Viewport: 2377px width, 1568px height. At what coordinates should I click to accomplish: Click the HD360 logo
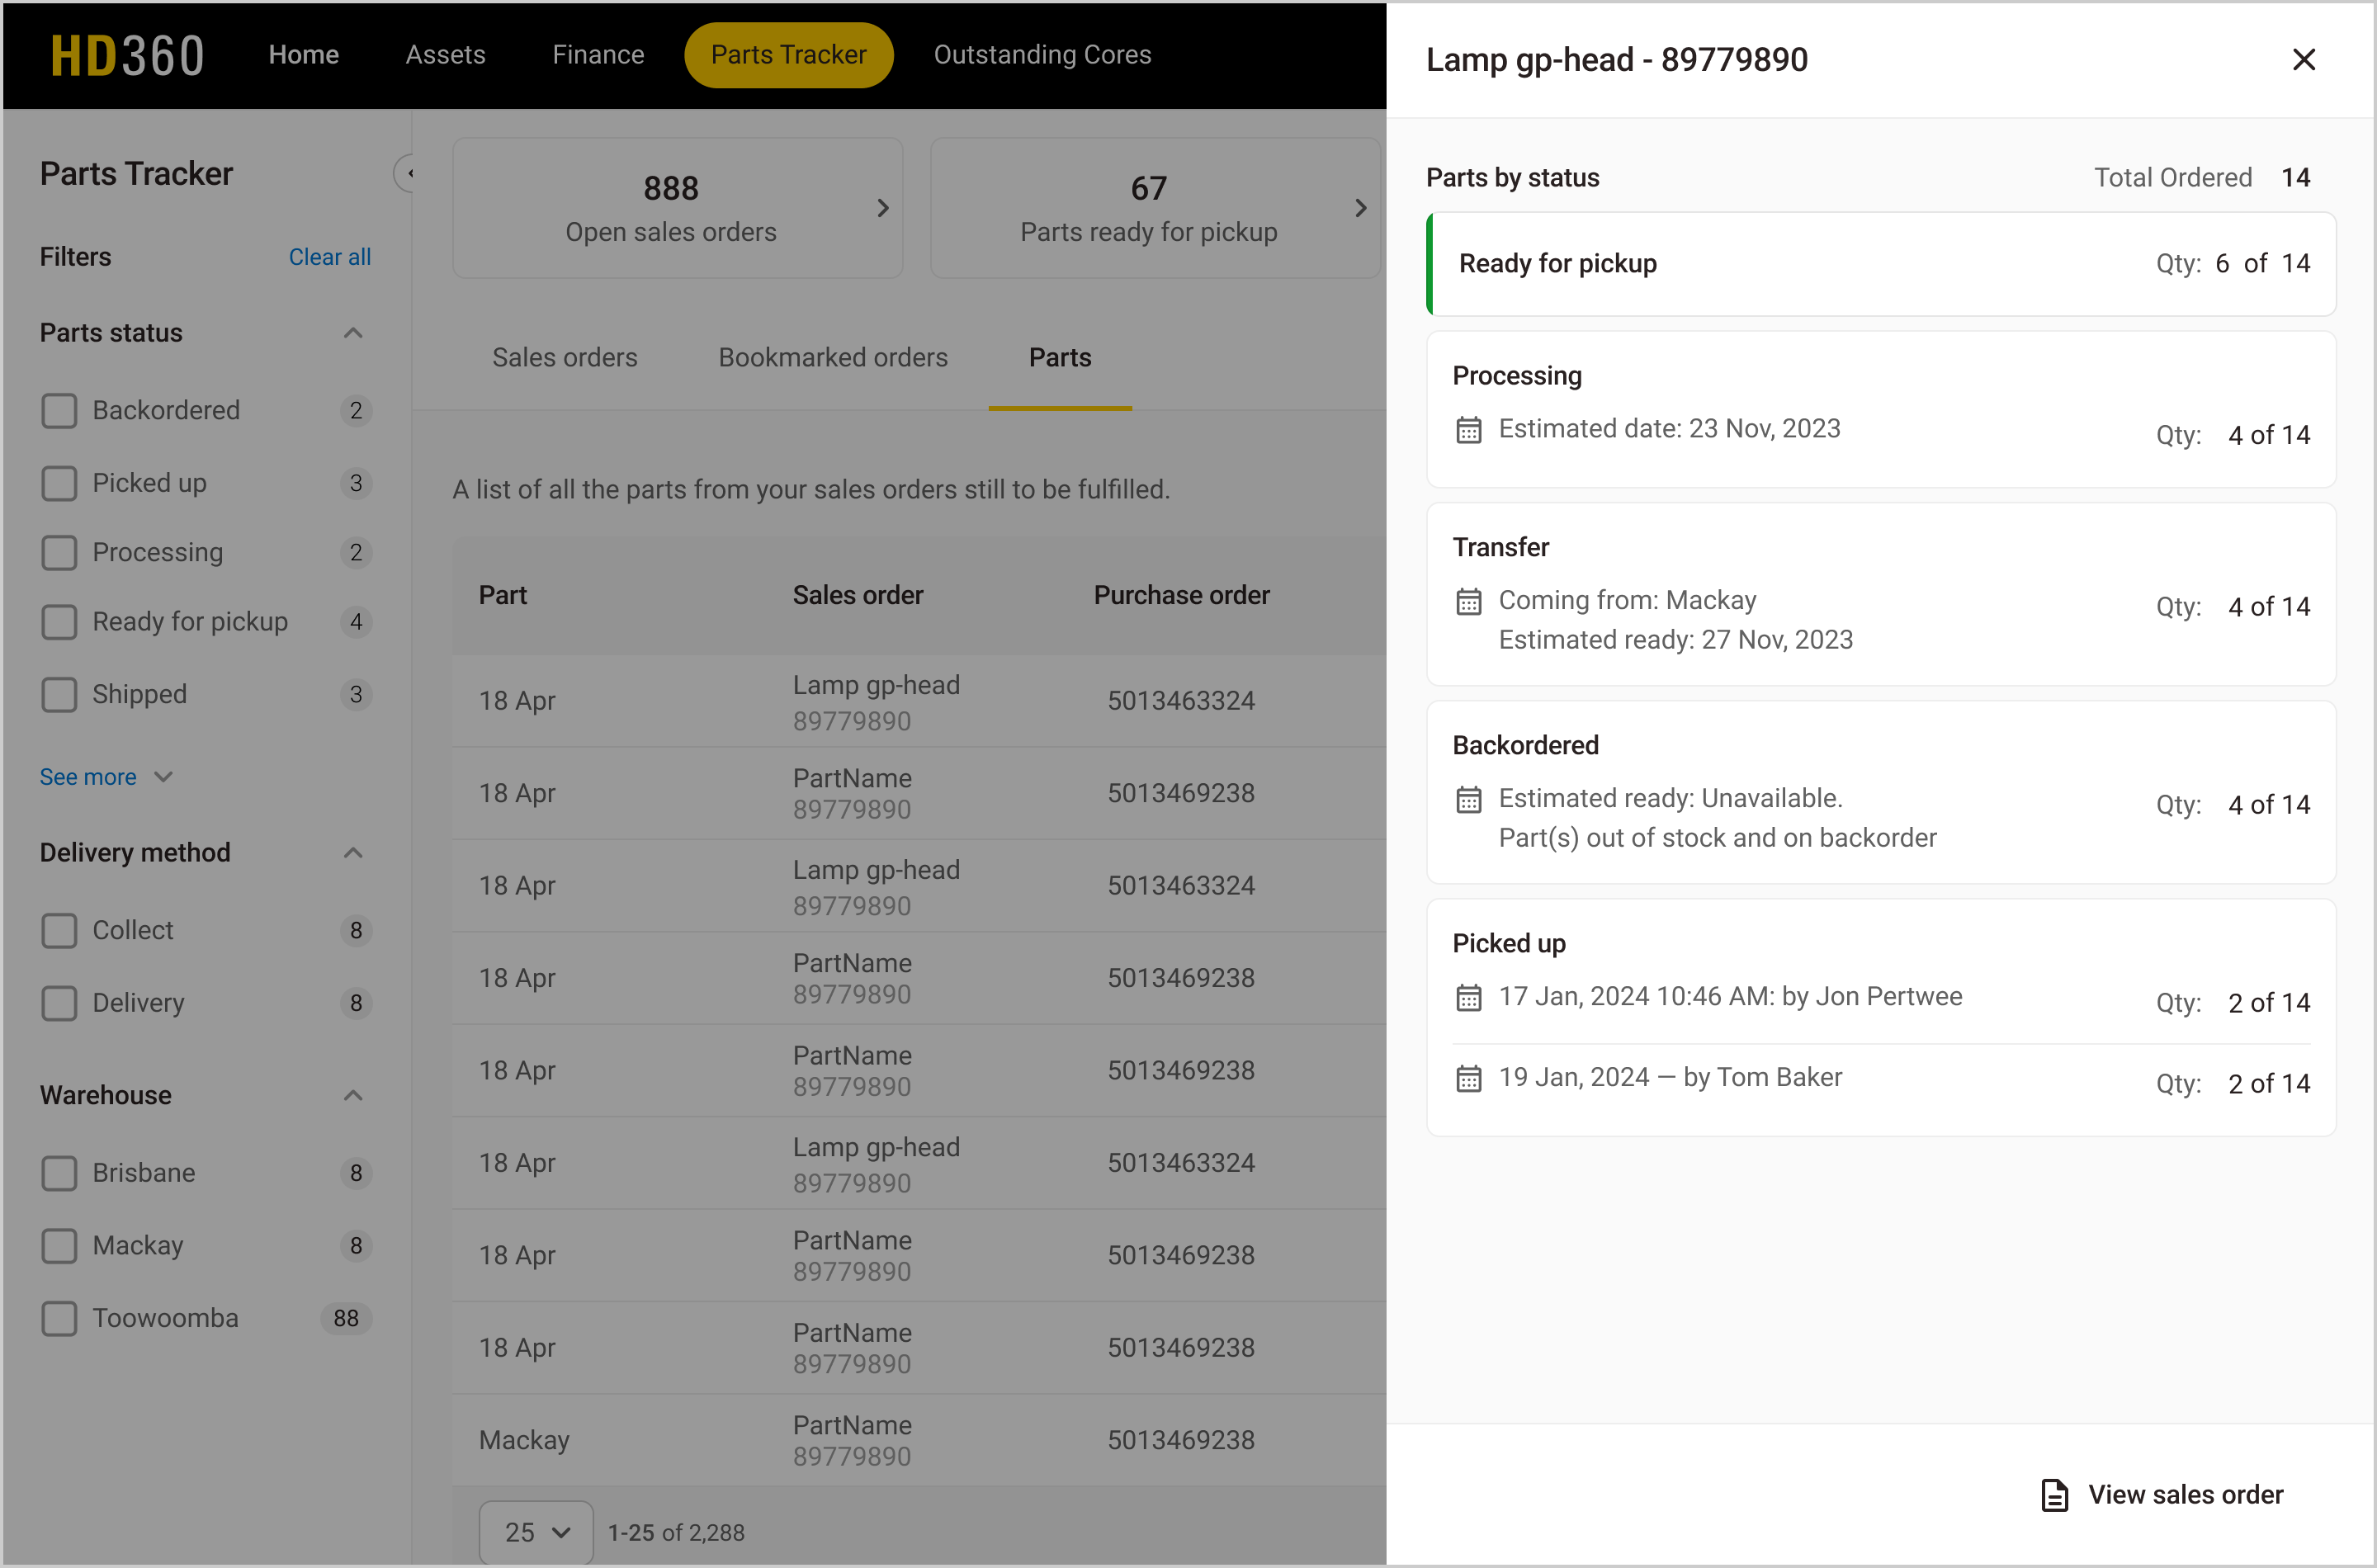127,56
